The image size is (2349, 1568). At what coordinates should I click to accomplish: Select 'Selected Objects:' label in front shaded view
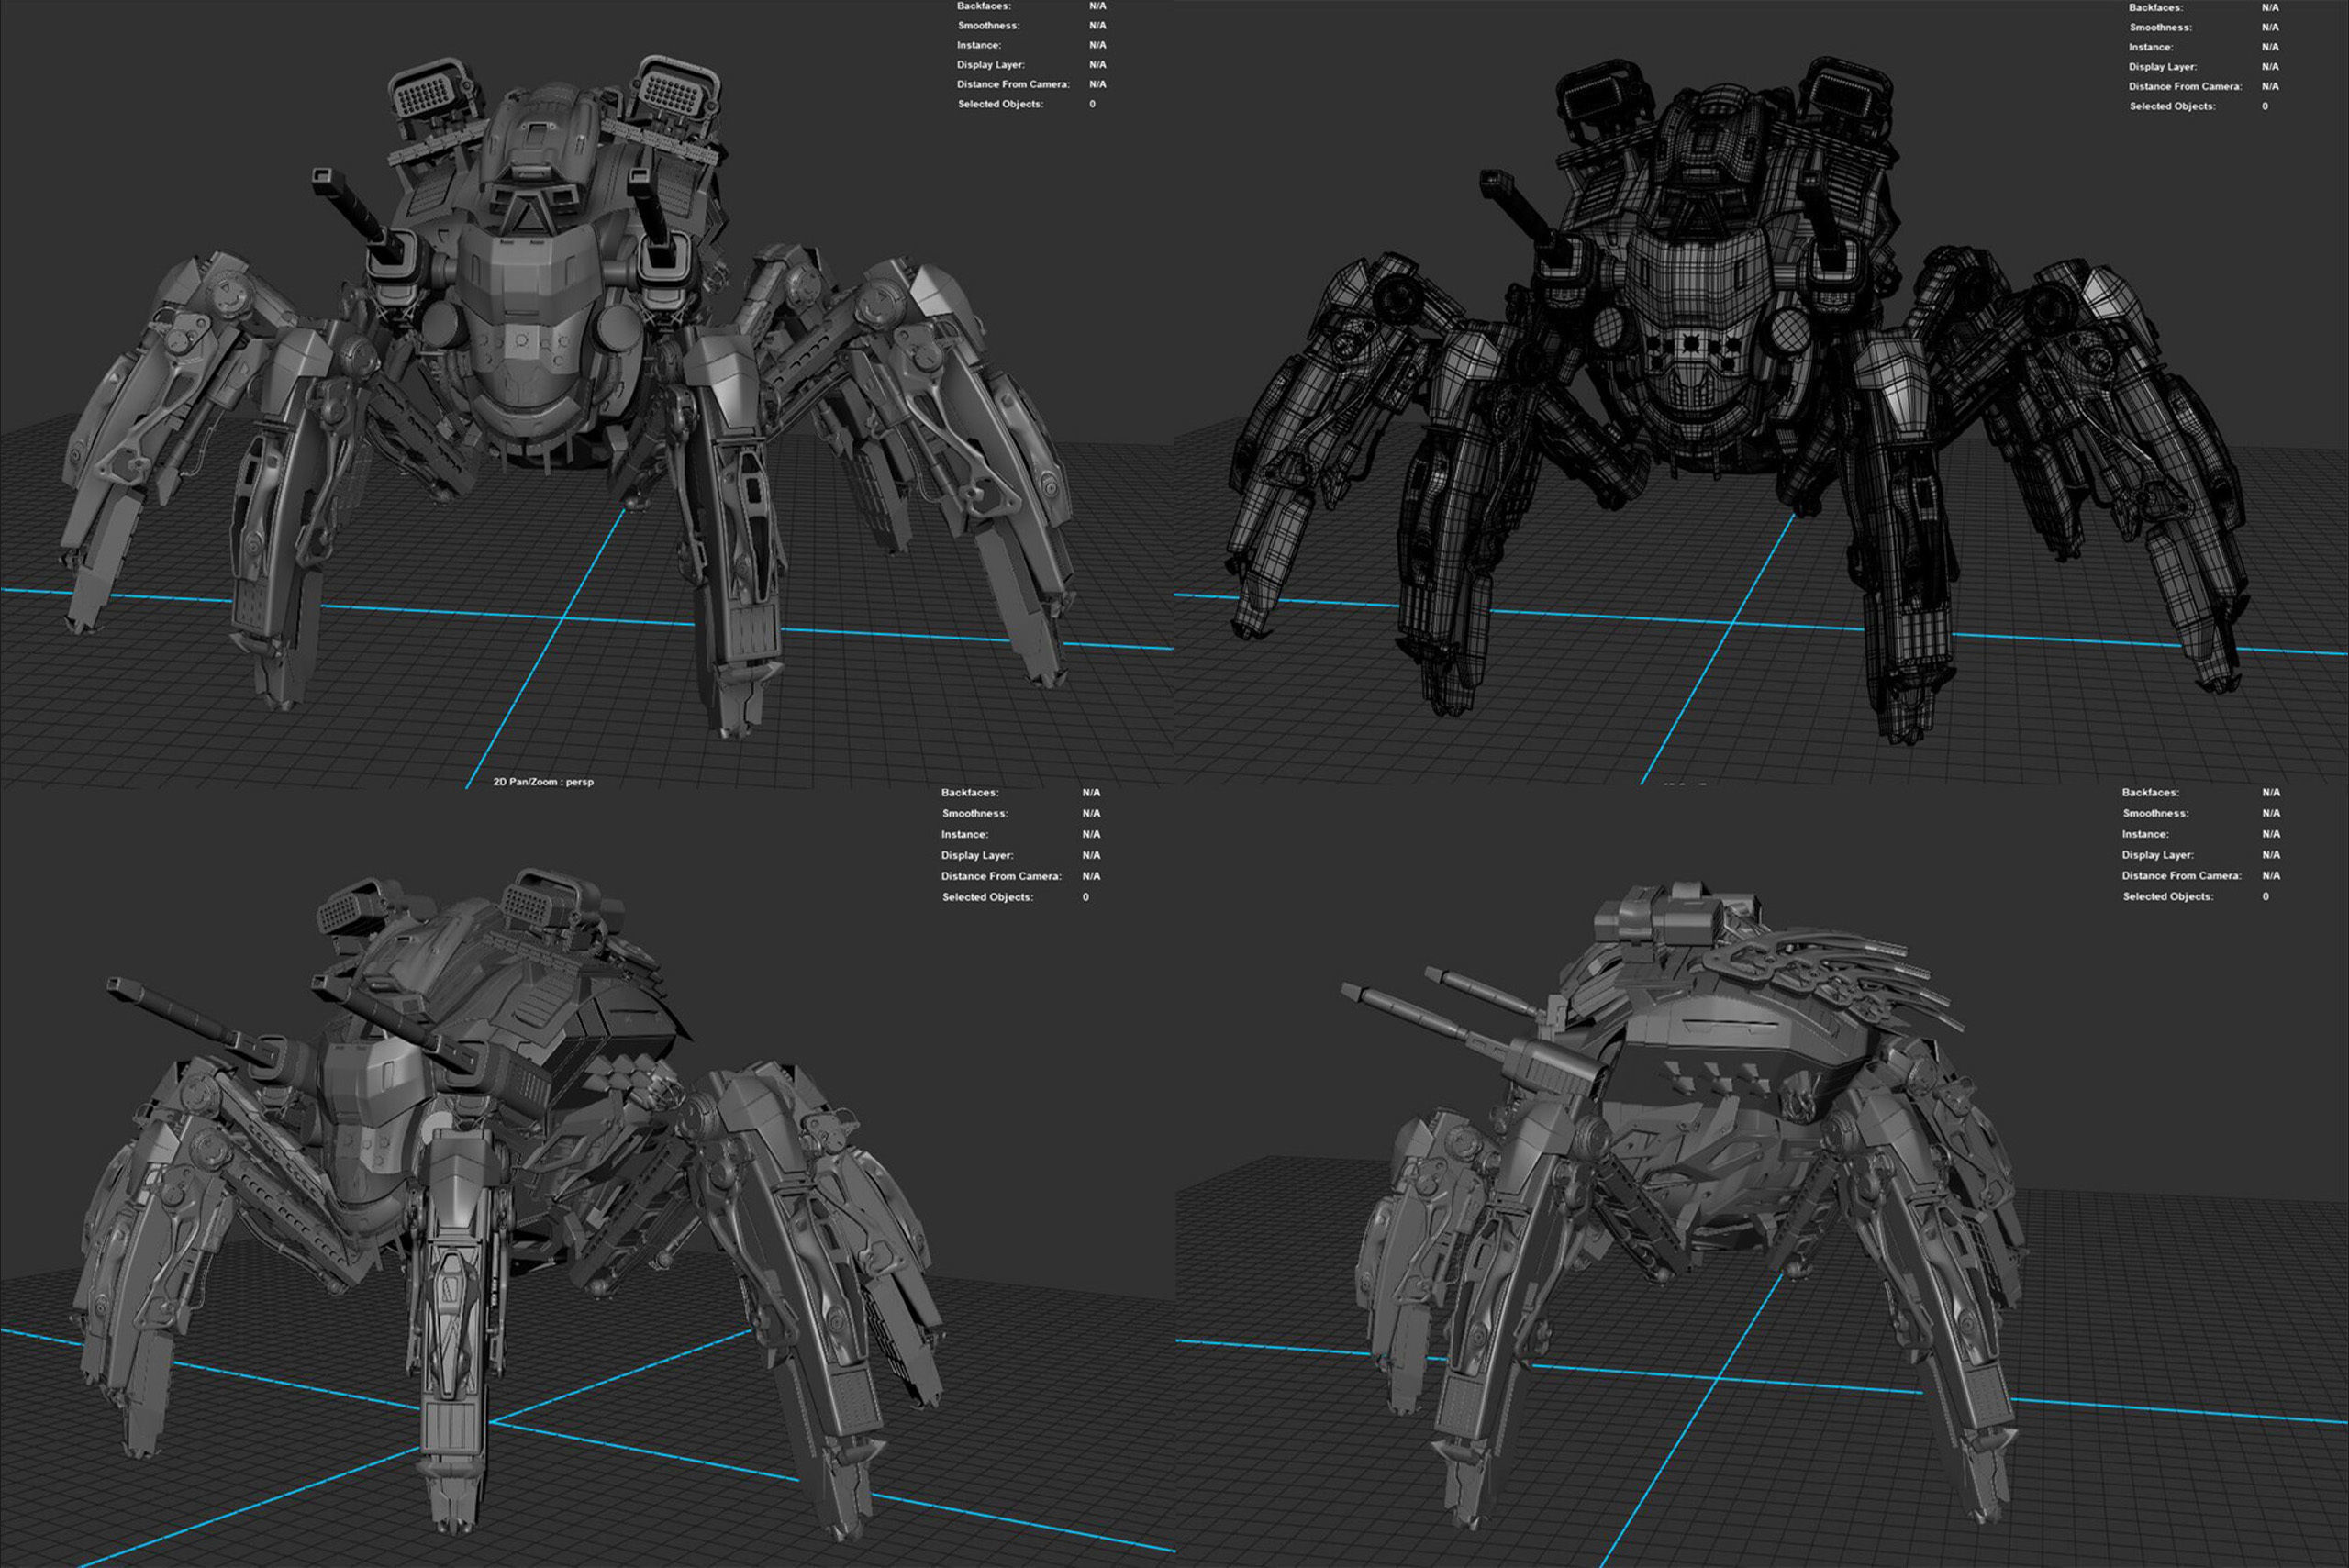click(1000, 104)
